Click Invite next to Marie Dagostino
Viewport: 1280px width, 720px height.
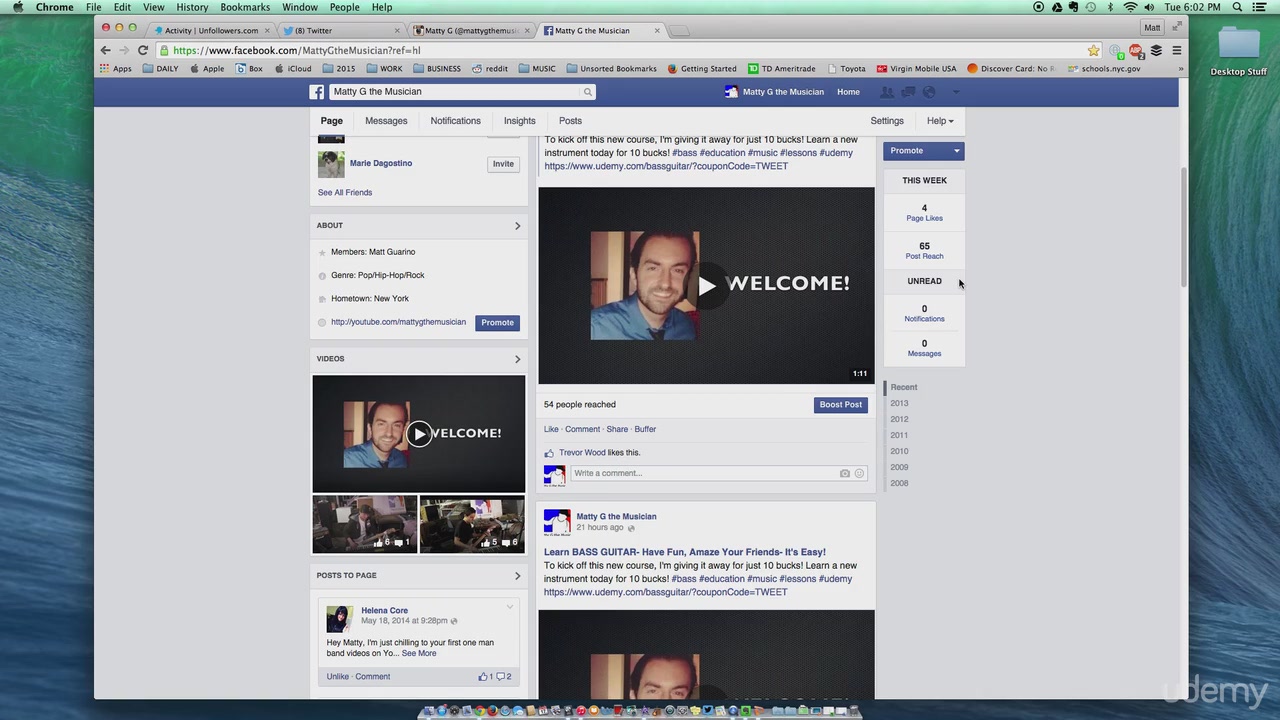pyautogui.click(x=503, y=164)
